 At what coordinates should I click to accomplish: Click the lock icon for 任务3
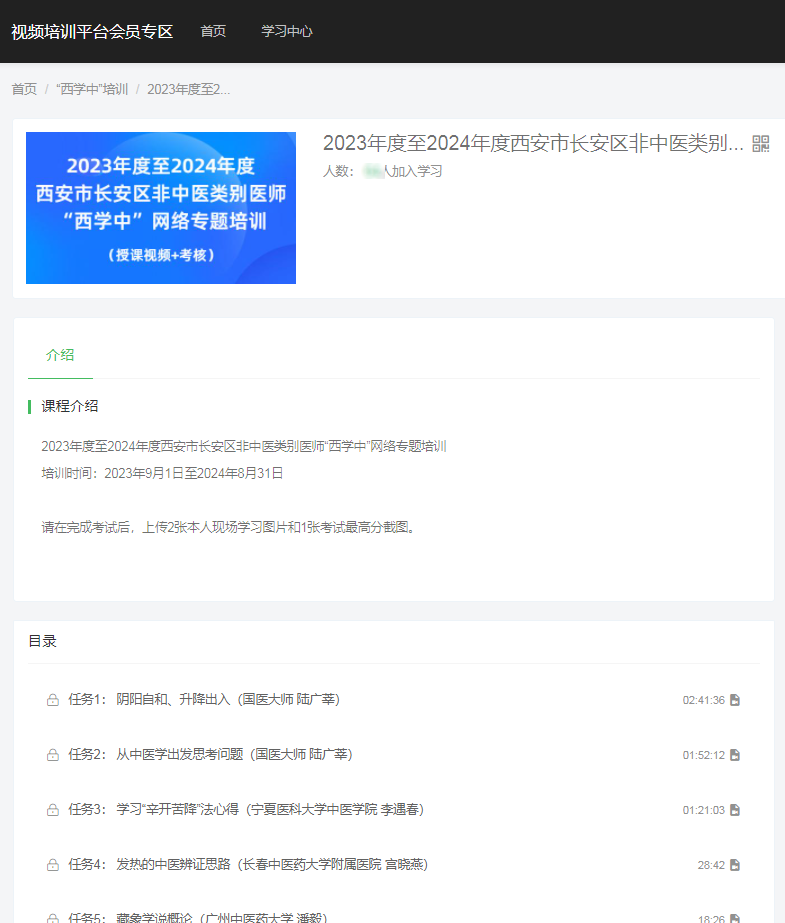pyautogui.click(x=53, y=809)
